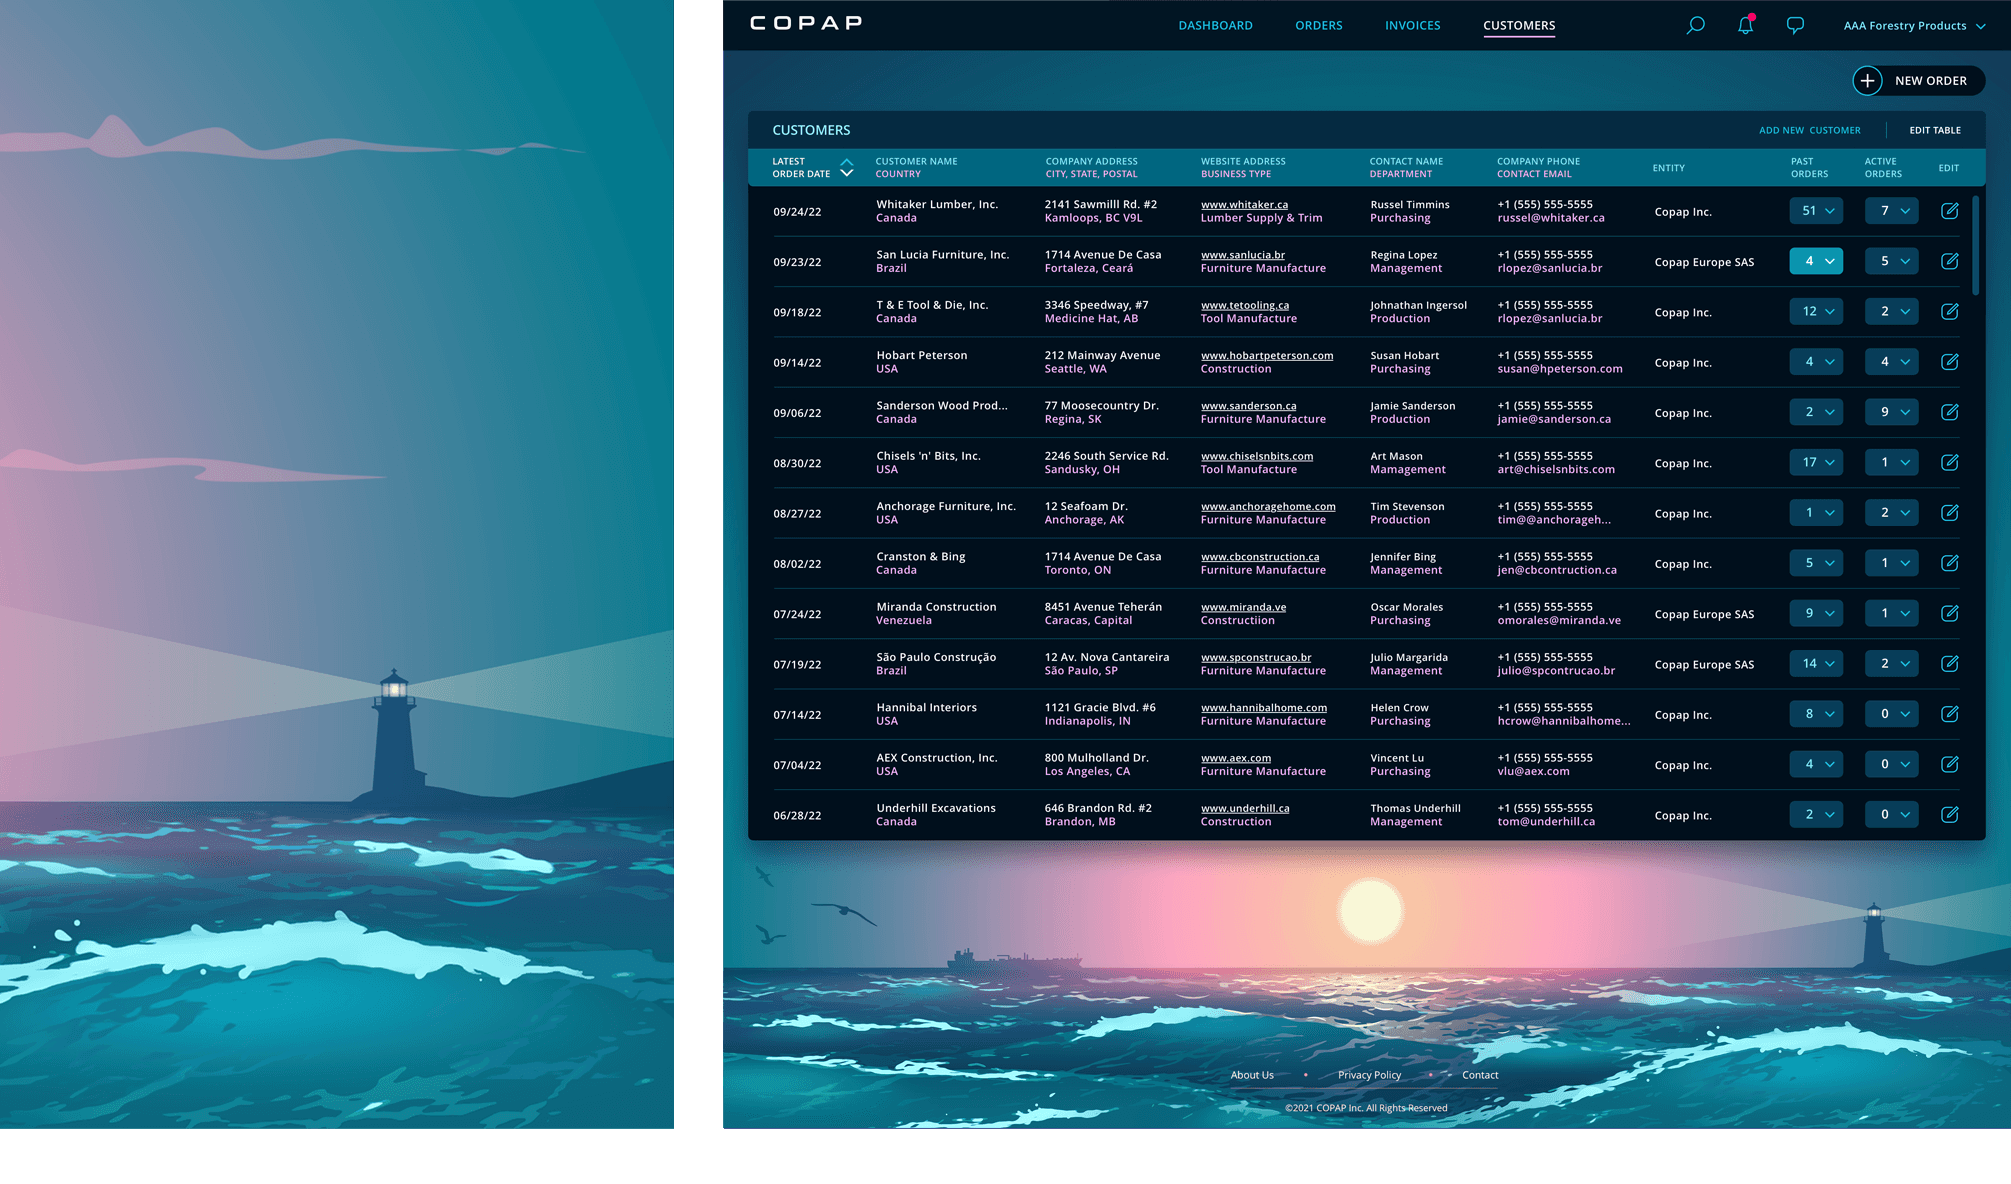Expand San Lucia active orders dropdown
Image resolution: width=2011 pixels, height=1184 pixels.
pos(1891,261)
